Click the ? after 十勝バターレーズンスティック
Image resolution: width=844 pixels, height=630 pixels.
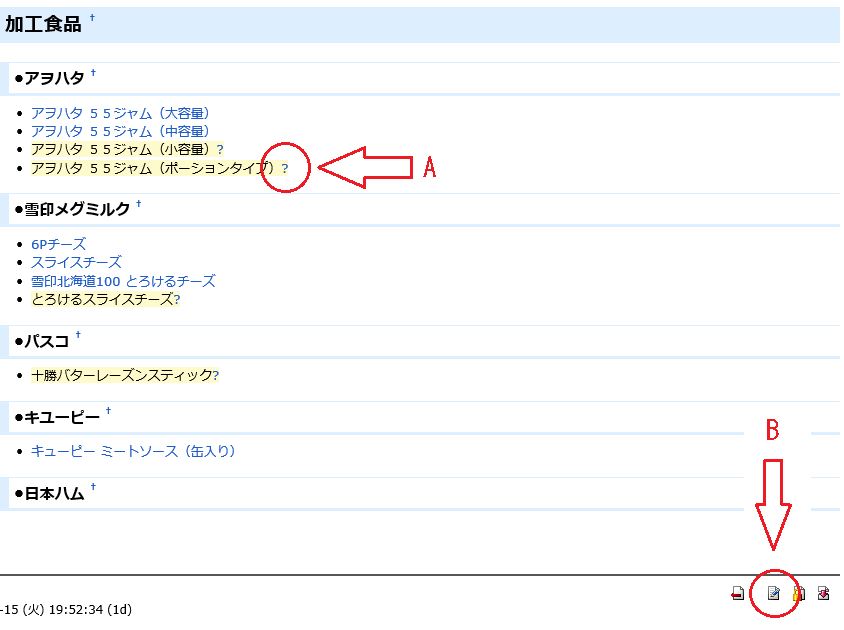(x=216, y=376)
